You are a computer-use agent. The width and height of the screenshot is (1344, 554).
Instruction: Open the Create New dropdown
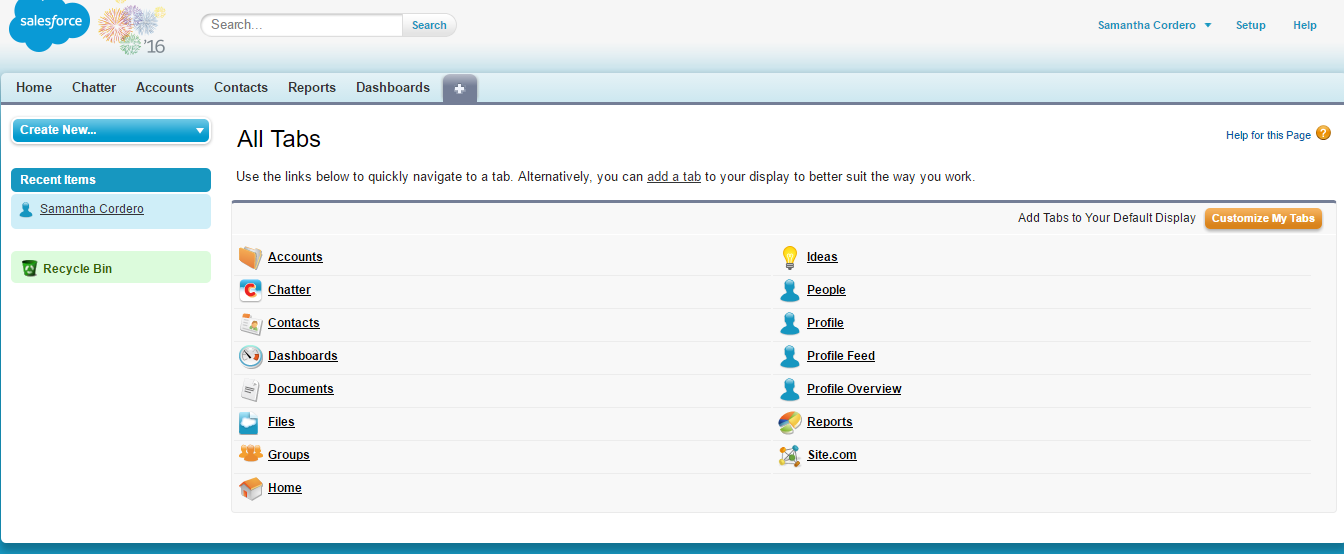pos(110,130)
